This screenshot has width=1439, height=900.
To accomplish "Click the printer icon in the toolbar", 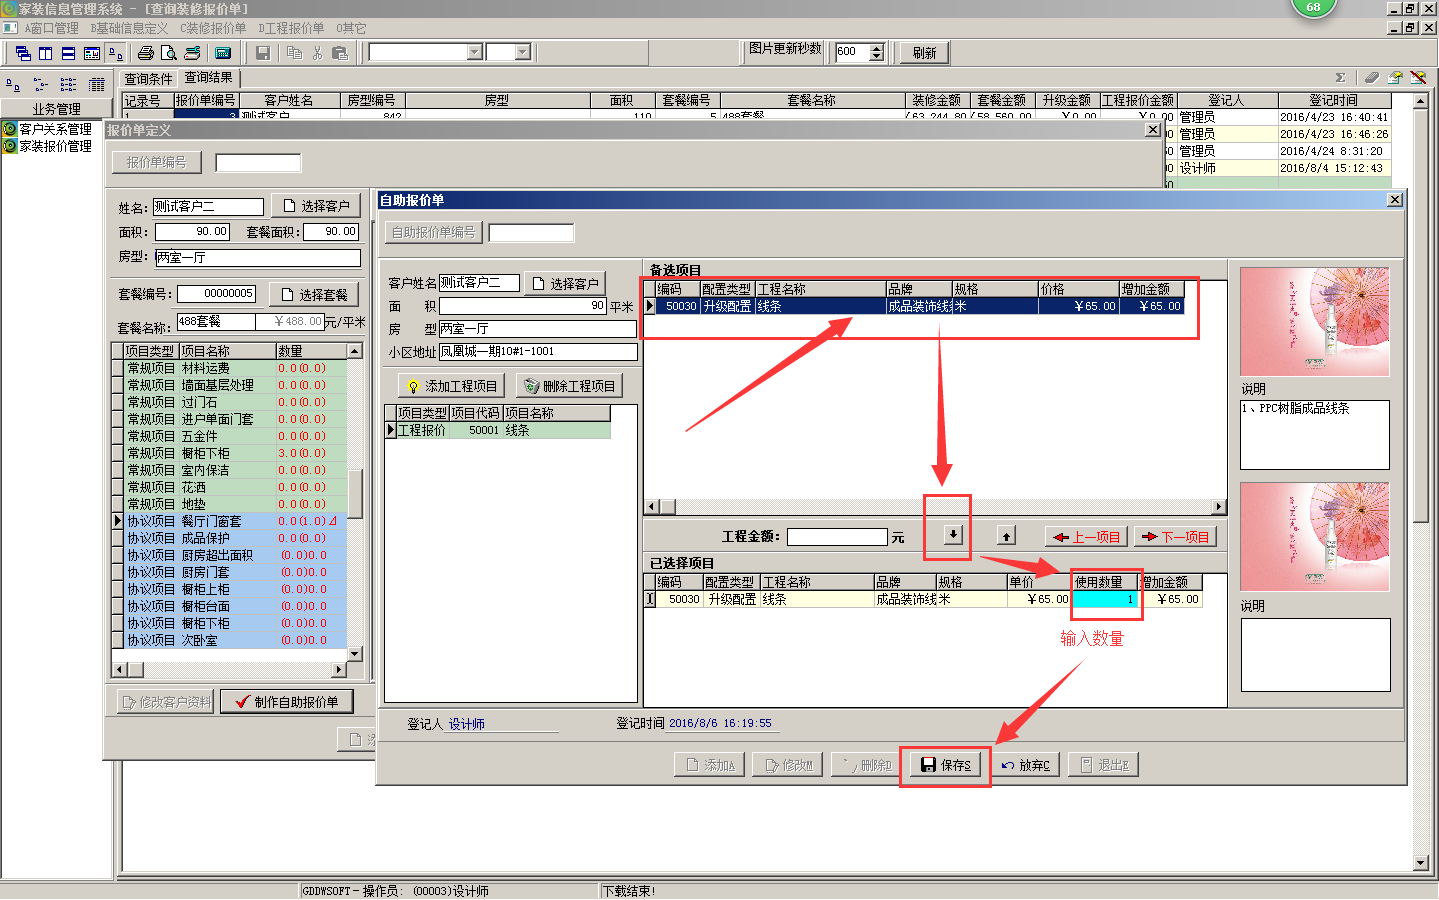I will tap(146, 53).
